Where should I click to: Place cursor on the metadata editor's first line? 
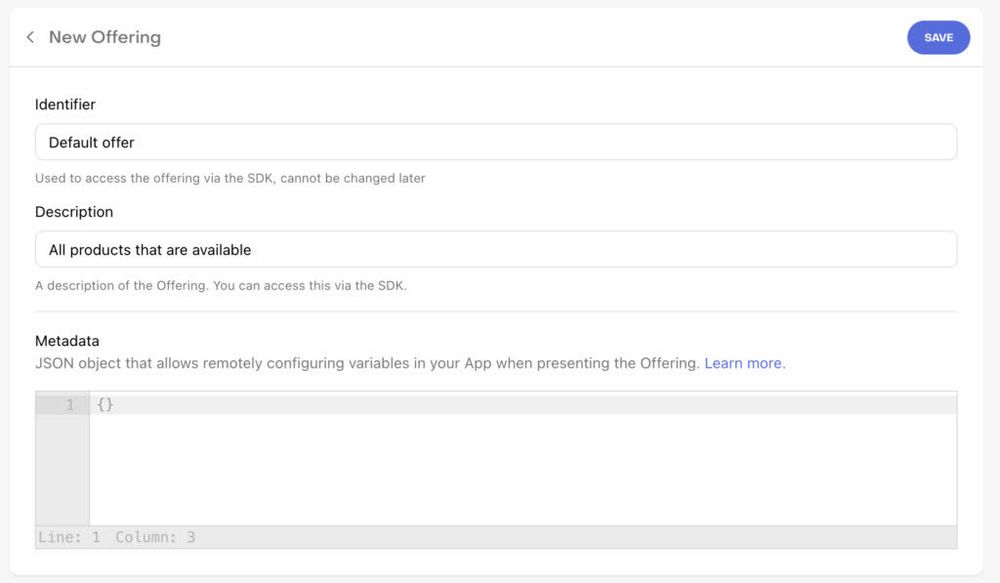[x=520, y=405]
